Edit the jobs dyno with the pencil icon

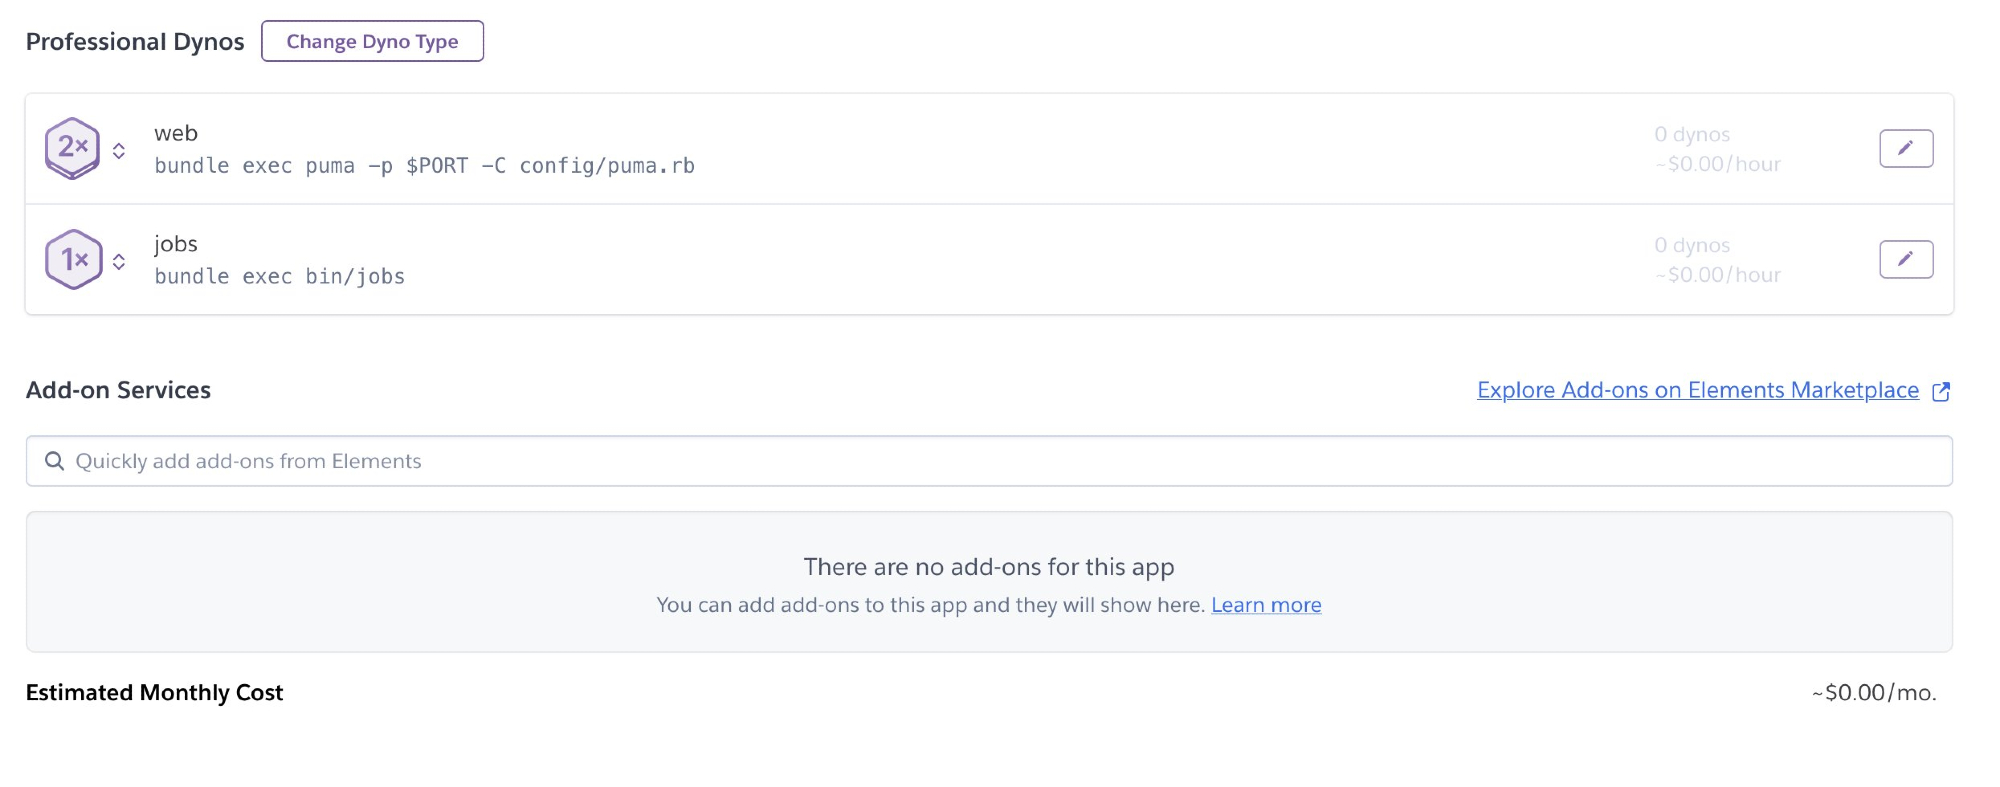tap(1906, 259)
